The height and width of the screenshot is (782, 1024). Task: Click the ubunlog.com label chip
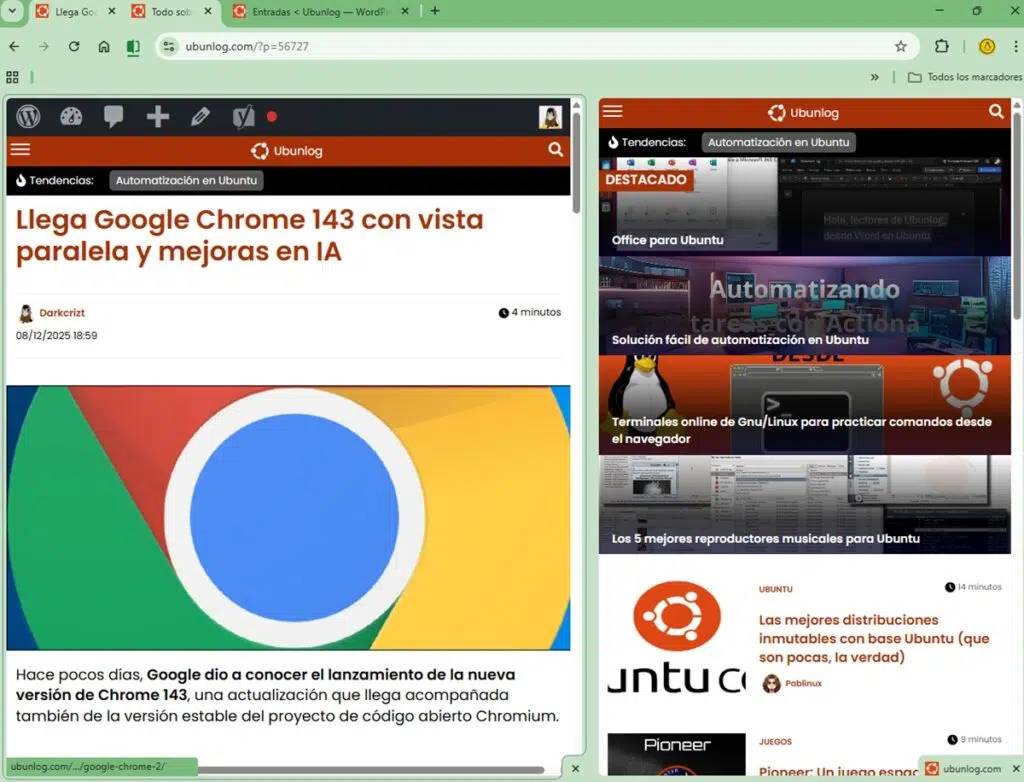(x=964, y=769)
